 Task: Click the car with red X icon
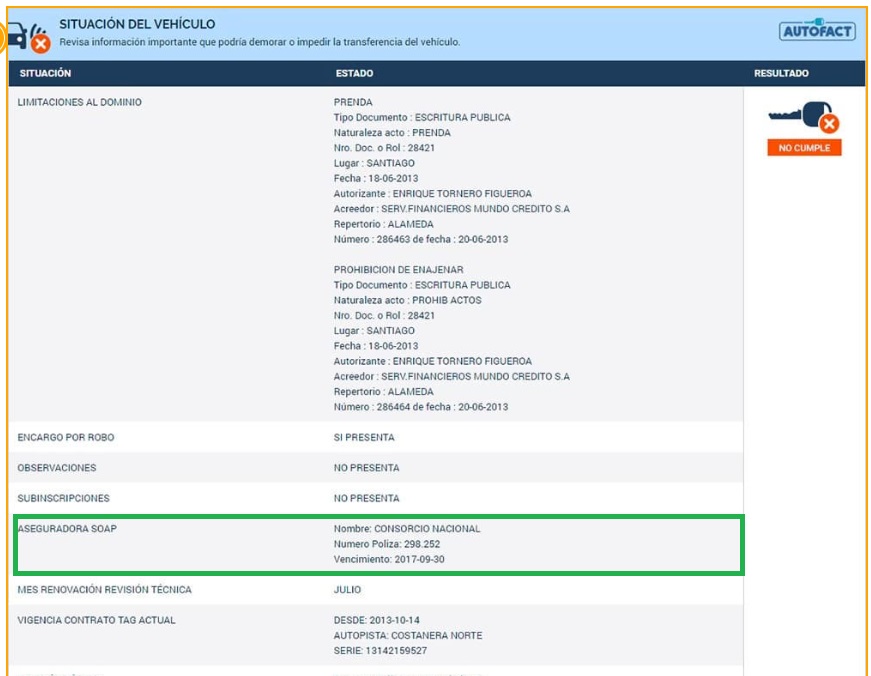[27, 38]
